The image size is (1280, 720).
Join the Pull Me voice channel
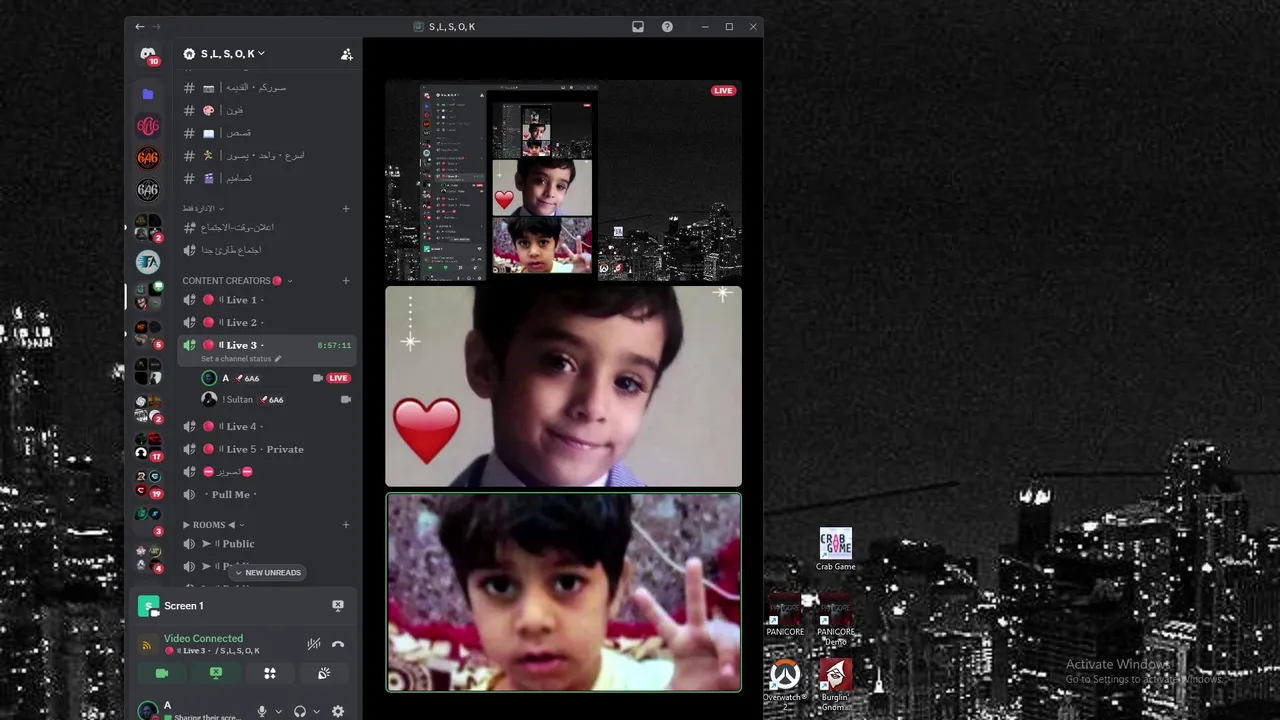[x=267, y=495]
